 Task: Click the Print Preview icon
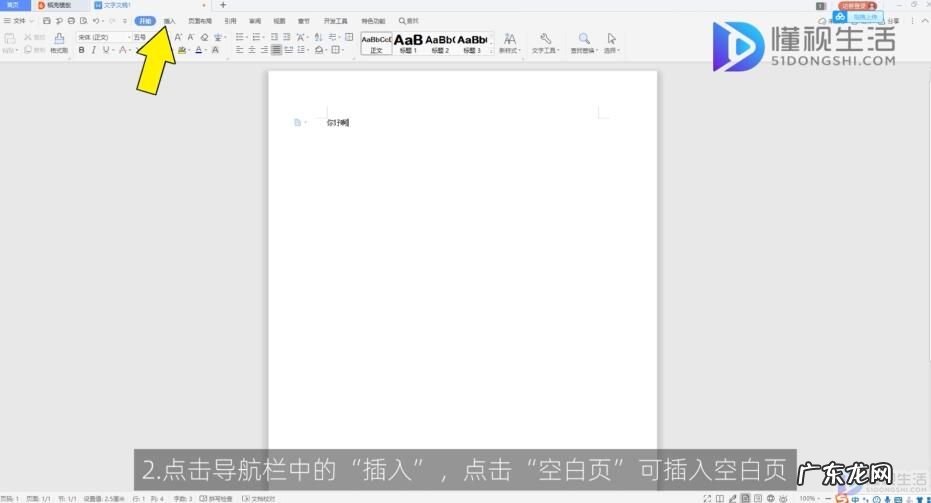[84, 21]
